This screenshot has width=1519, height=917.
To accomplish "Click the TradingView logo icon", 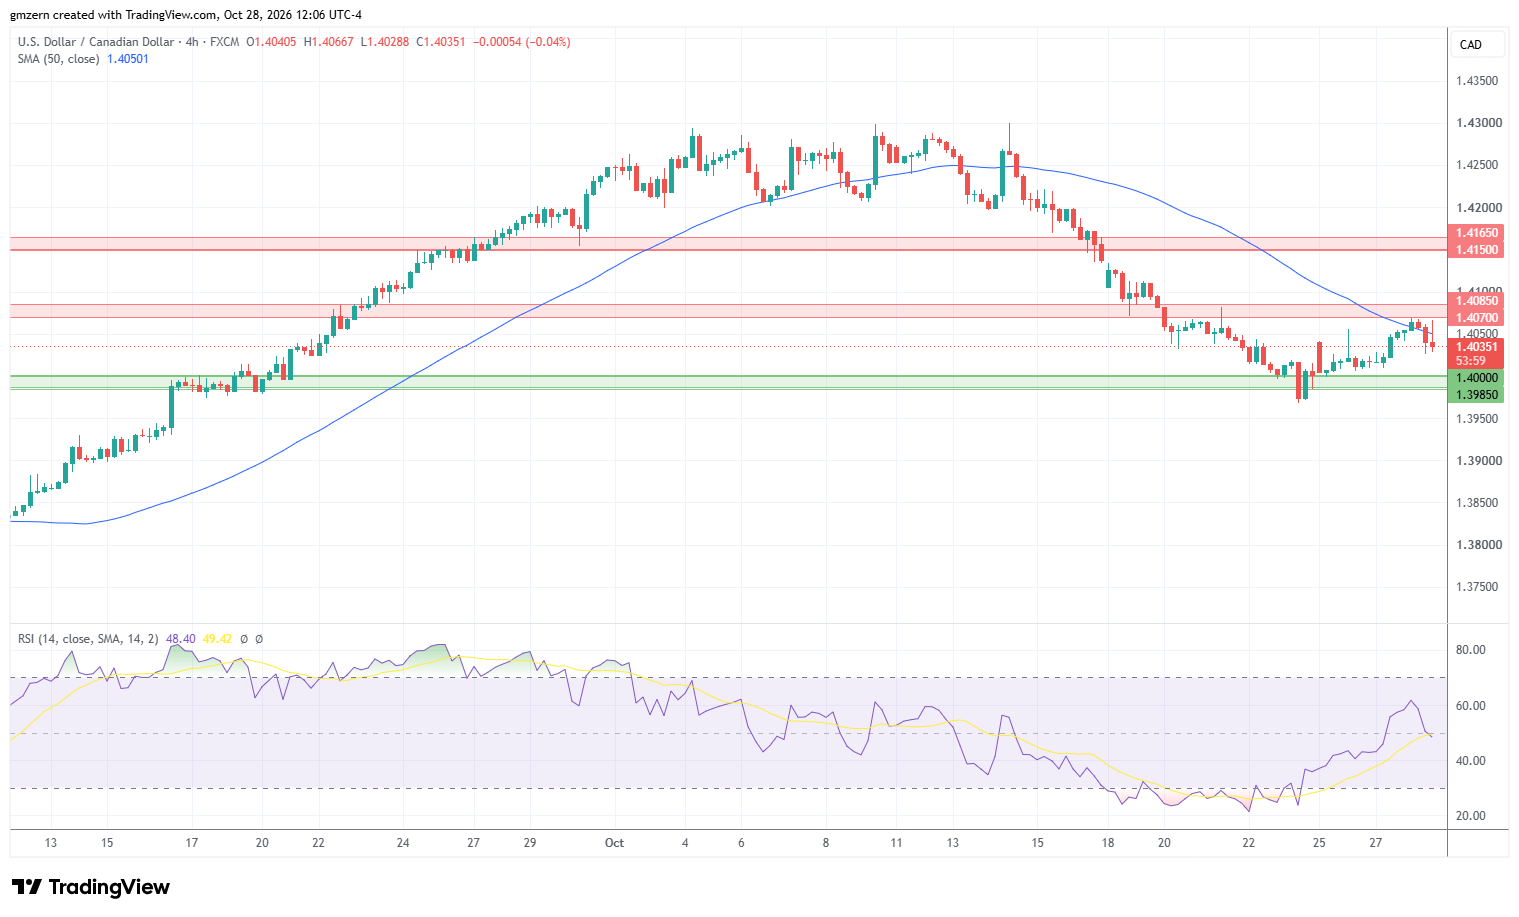I will pyautogui.click(x=27, y=887).
